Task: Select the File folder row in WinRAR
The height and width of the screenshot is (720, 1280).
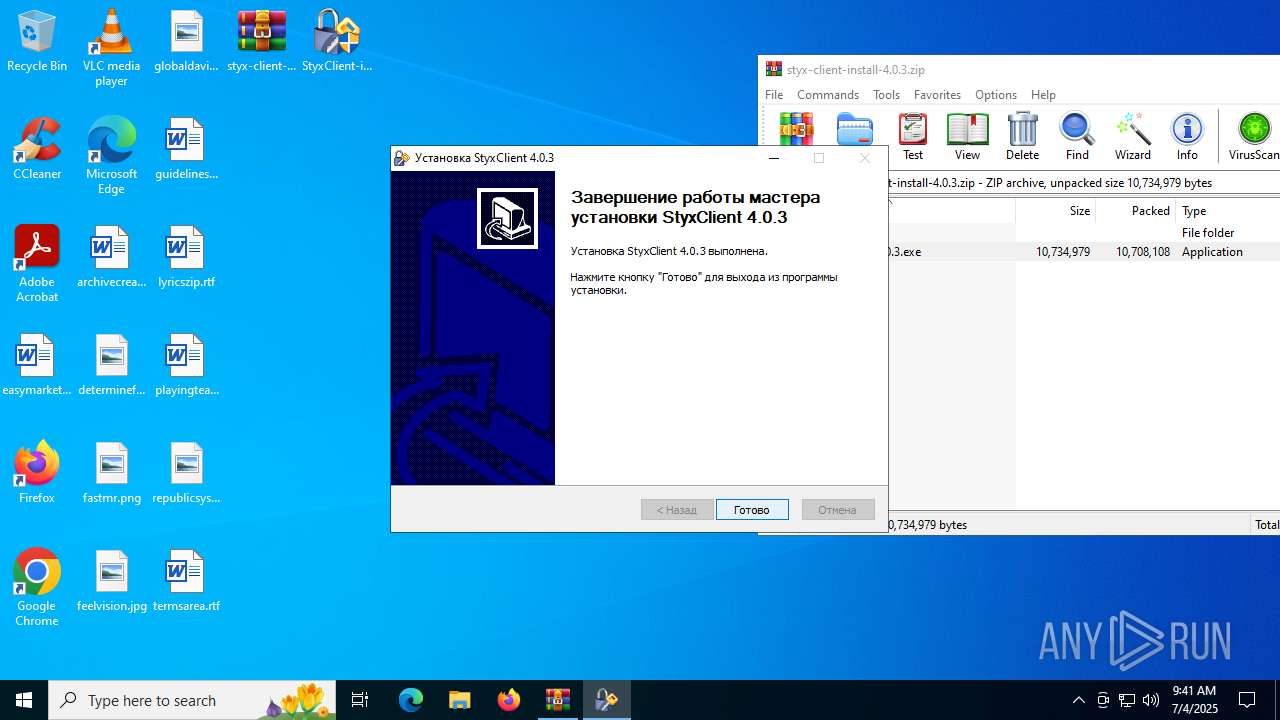Action: 1084,233
